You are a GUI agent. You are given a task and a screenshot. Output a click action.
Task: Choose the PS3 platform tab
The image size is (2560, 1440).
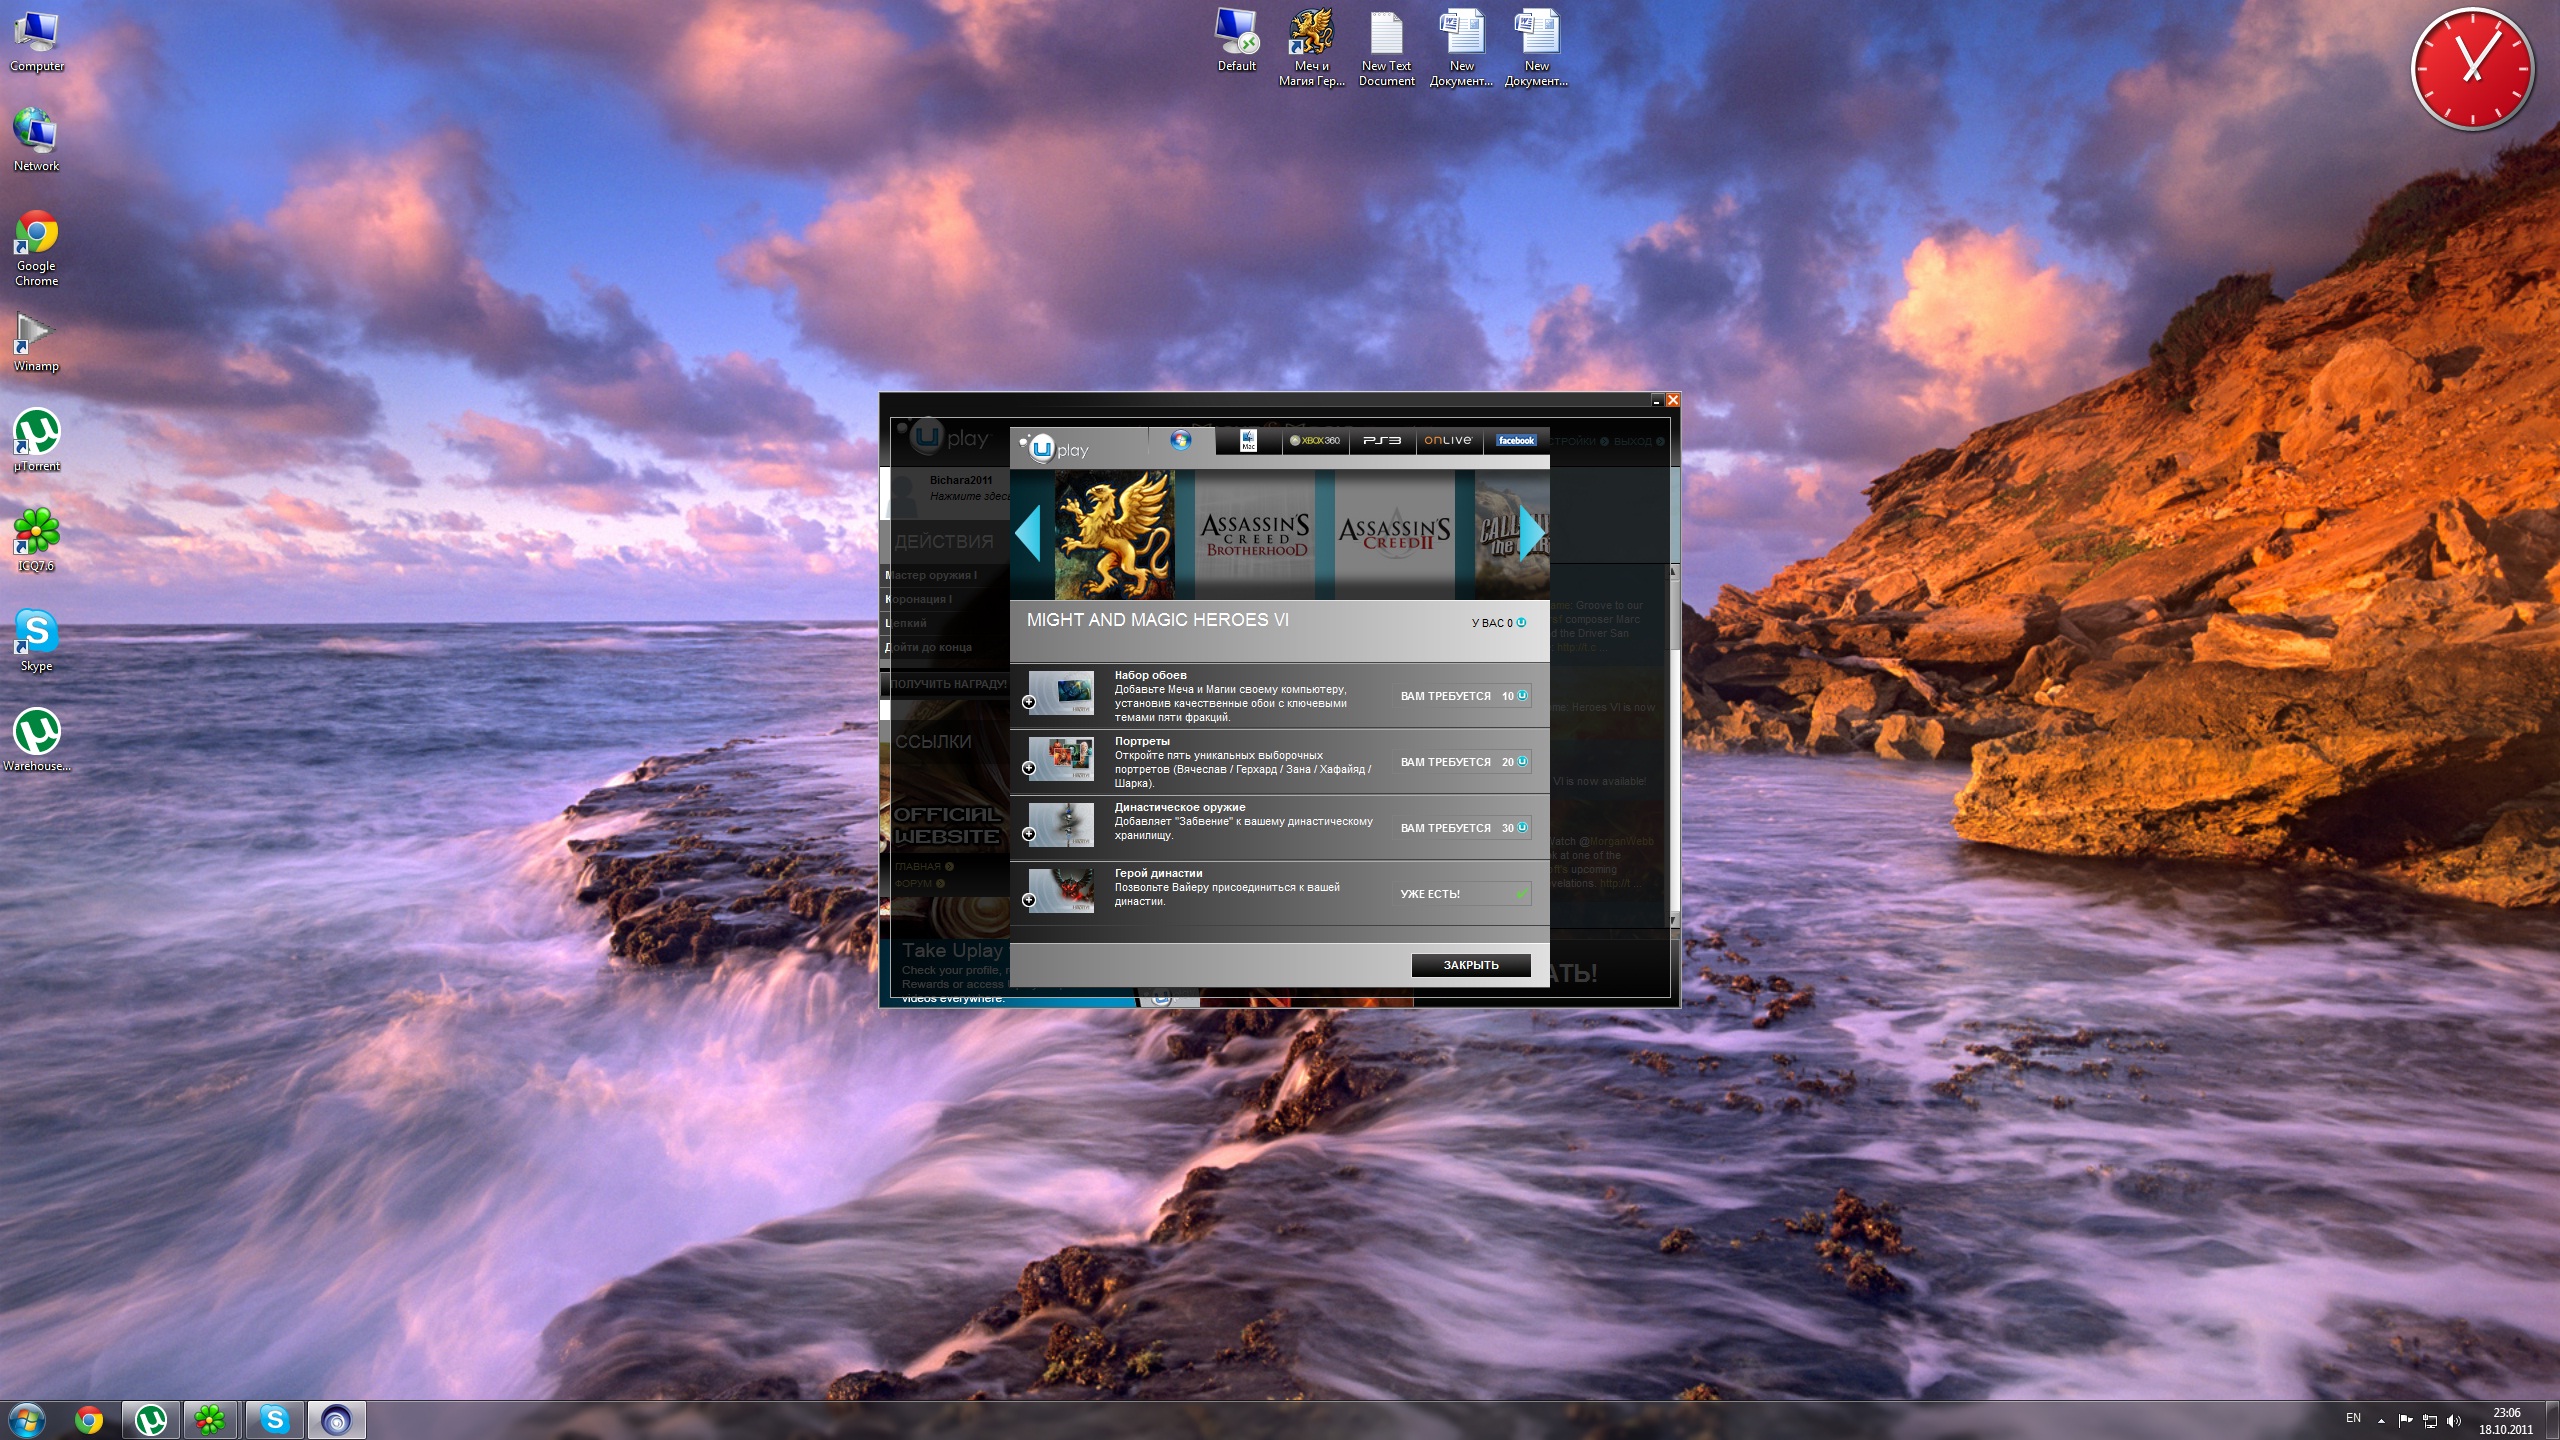pyautogui.click(x=1382, y=441)
